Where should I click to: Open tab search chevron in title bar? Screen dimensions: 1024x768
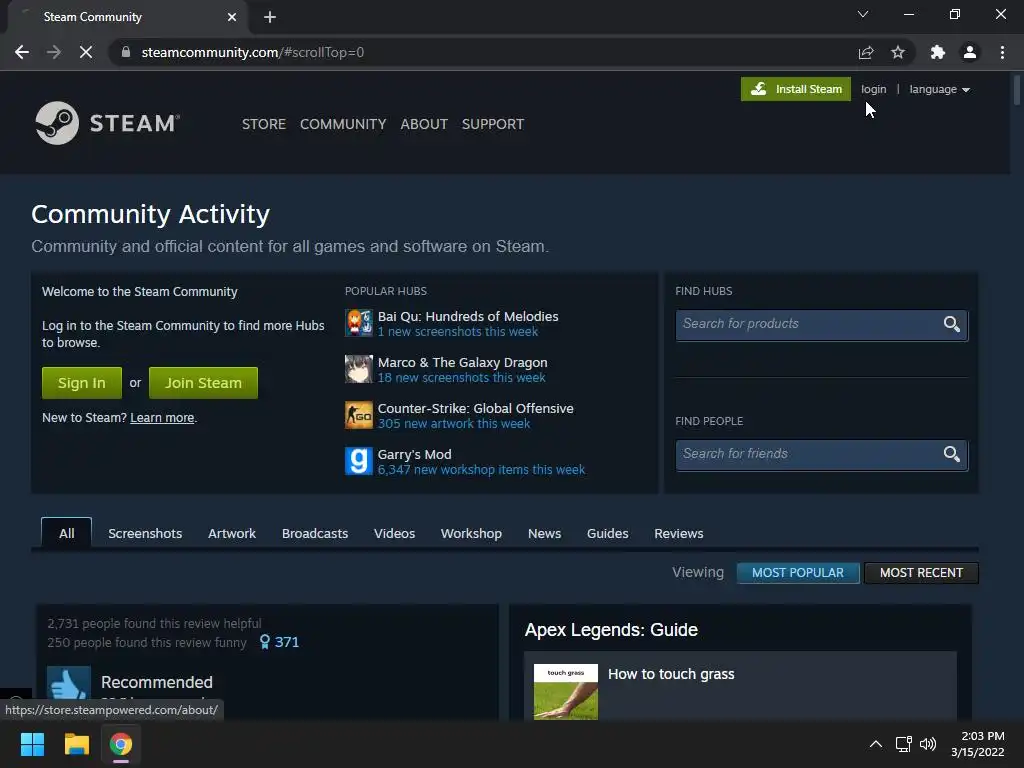[863, 14]
